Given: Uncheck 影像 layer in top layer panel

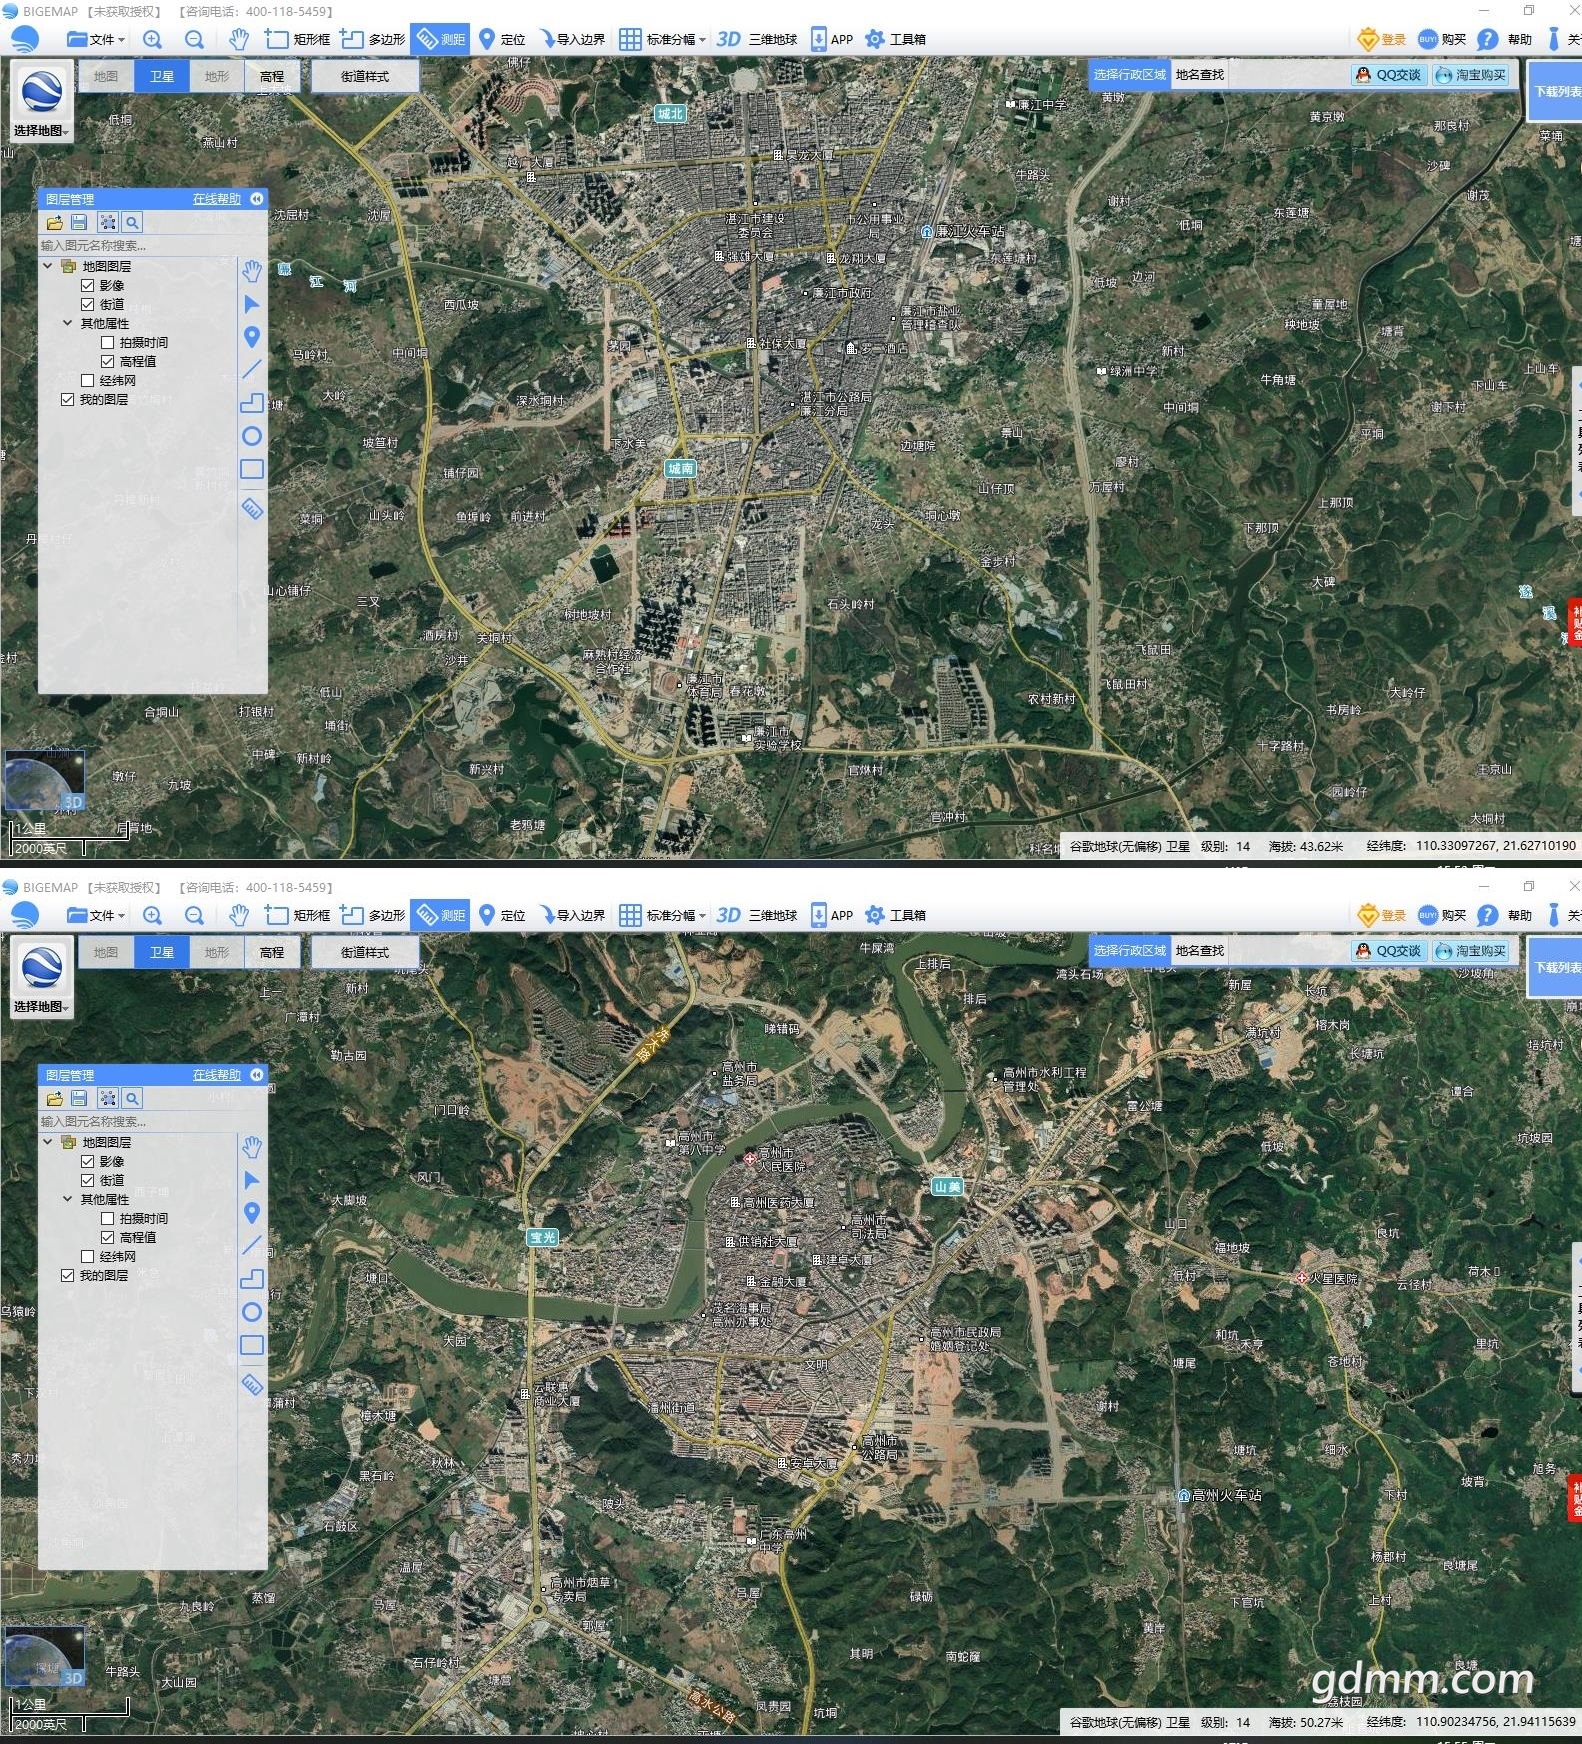Looking at the screenshot, I should pyautogui.click(x=88, y=285).
